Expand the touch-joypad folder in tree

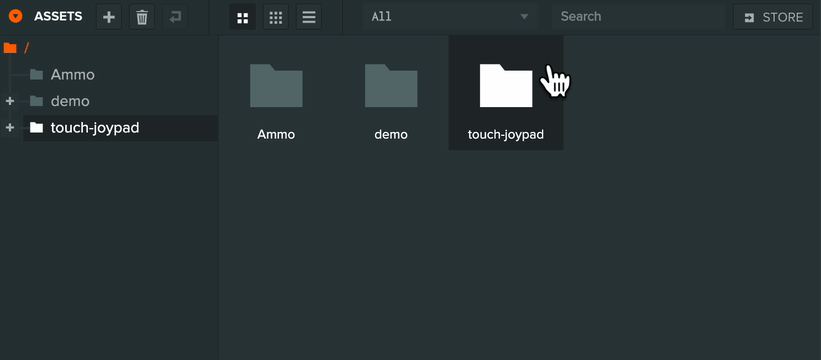coord(9,127)
